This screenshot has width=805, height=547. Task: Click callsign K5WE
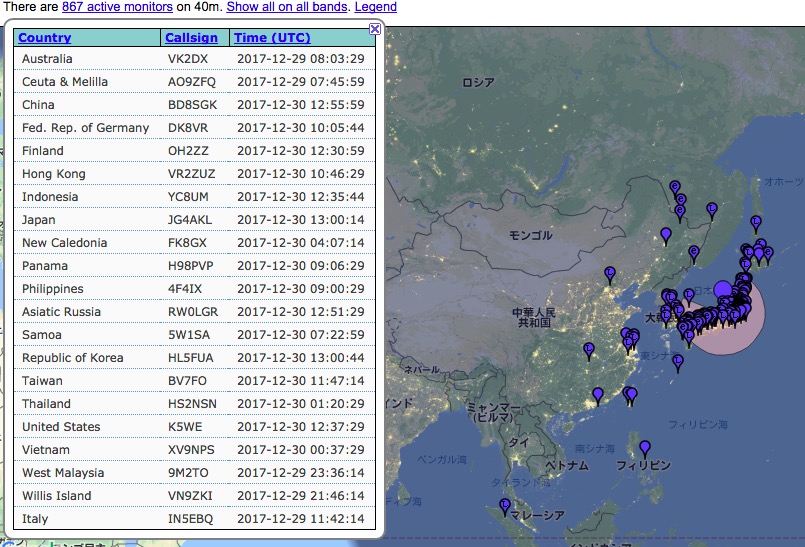click(x=185, y=427)
